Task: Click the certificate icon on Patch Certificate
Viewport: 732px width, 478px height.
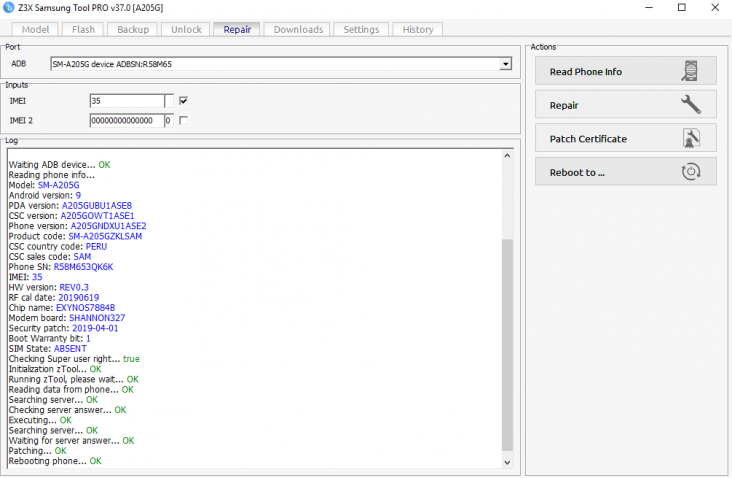Action: 691,139
